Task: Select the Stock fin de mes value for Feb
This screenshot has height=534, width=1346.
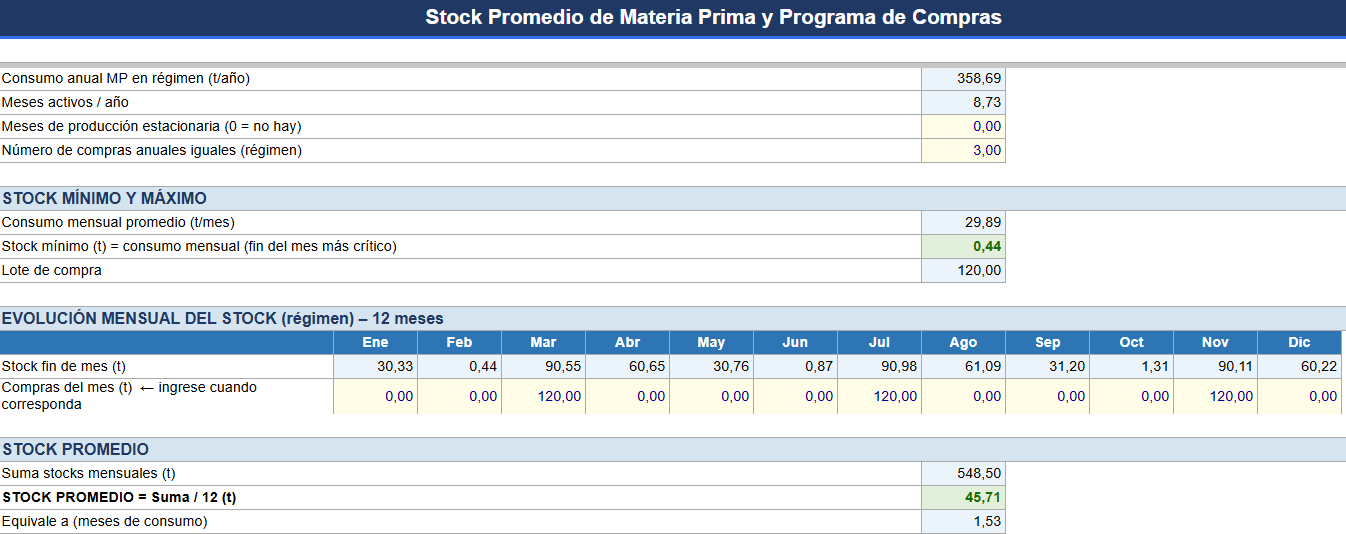Action: (460, 367)
